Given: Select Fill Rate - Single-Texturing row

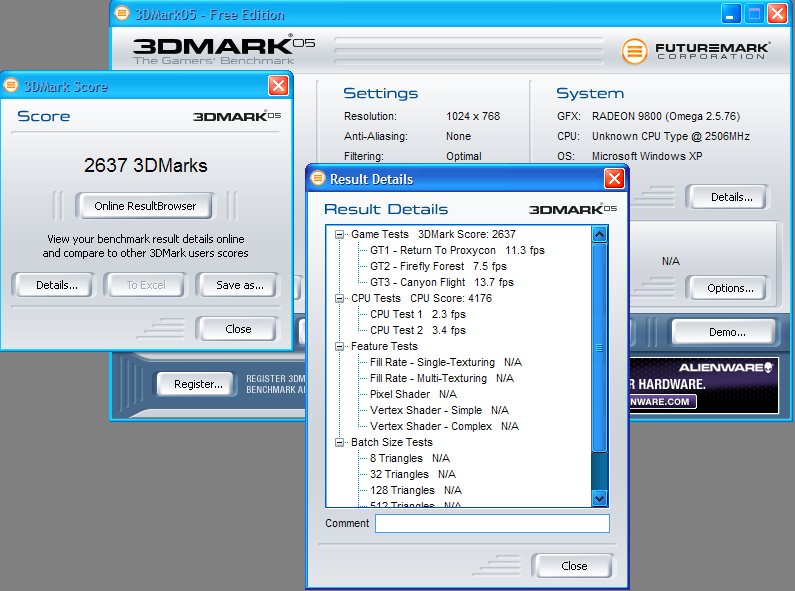Looking at the screenshot, I should tap(446, 362).
